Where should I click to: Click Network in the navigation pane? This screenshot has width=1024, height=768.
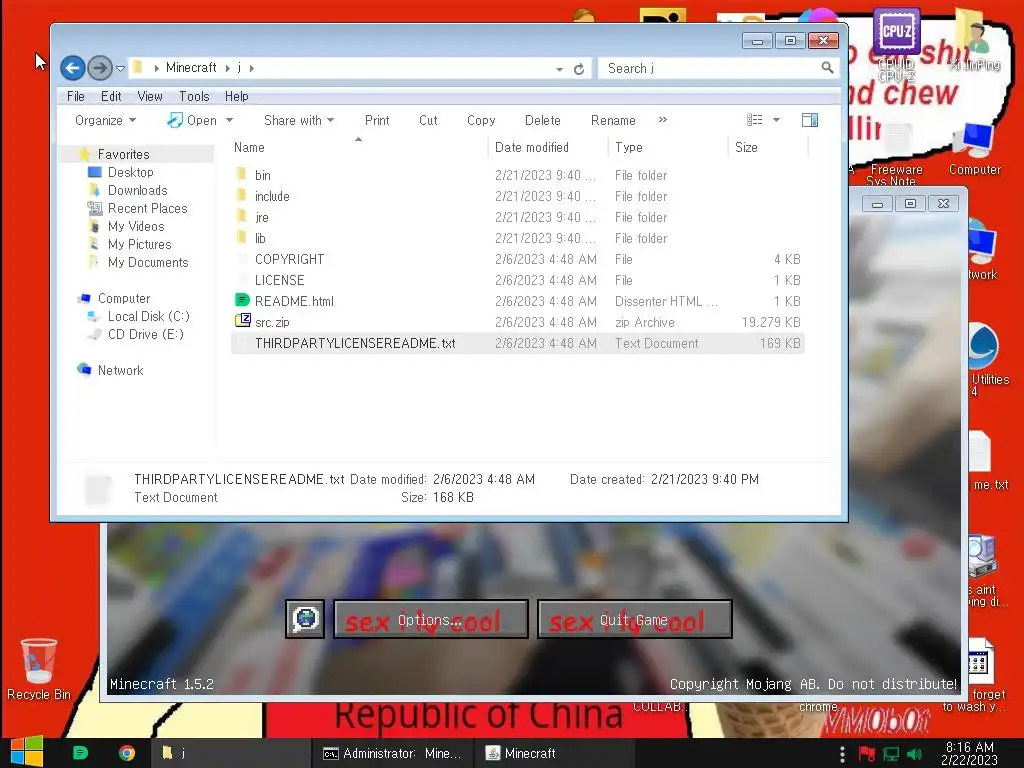click(120, 370)
